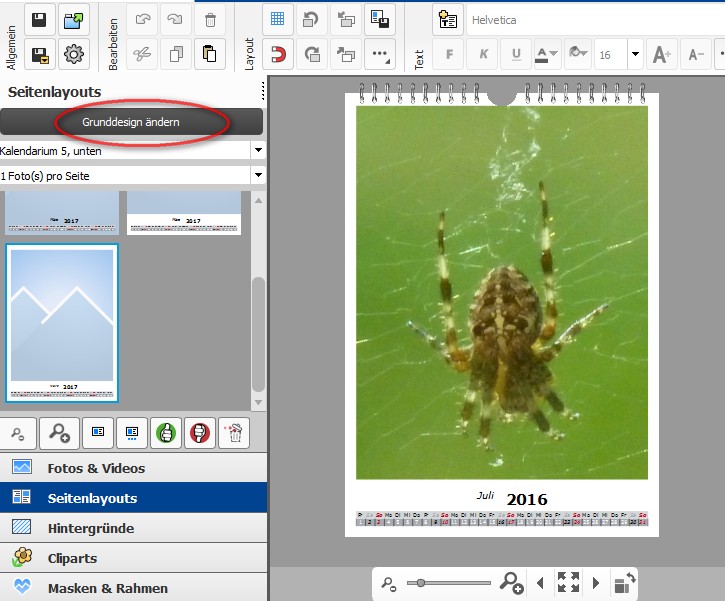This screenshot has height=601, width=725.
Task: Open the Hintergründe panel
Action: (90, 528)
